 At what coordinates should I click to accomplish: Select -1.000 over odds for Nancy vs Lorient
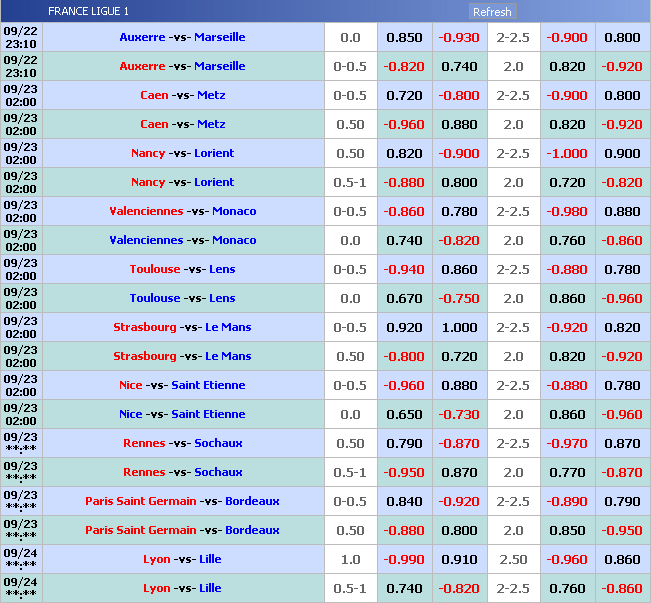[567, 153]
